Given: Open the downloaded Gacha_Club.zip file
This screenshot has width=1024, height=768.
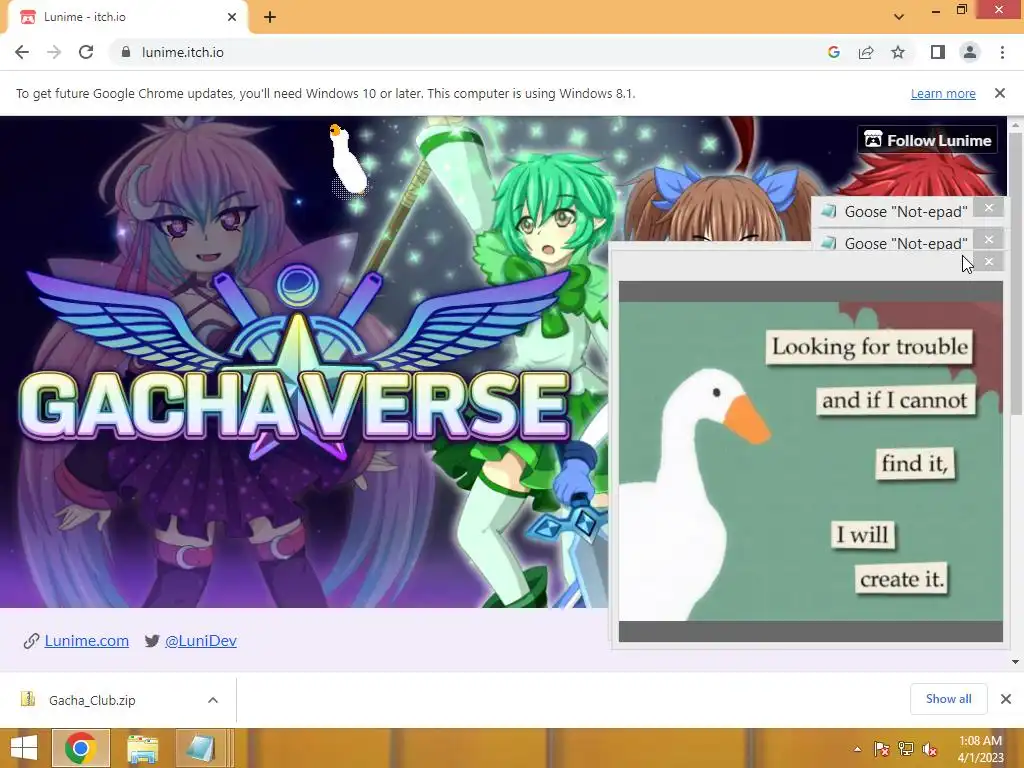Looking at the screenshot, I should coord(91,700).
